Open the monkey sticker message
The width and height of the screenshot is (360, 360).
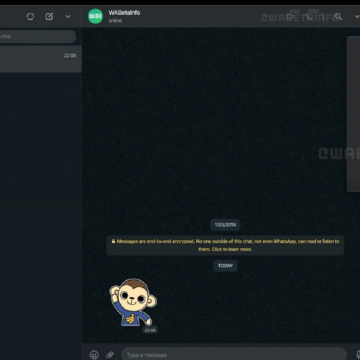click(x=133, y=303)
